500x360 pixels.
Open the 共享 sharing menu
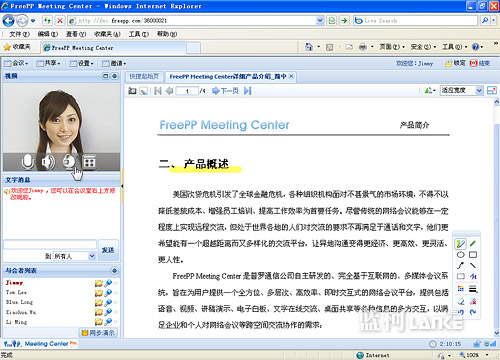click(48, 63)
